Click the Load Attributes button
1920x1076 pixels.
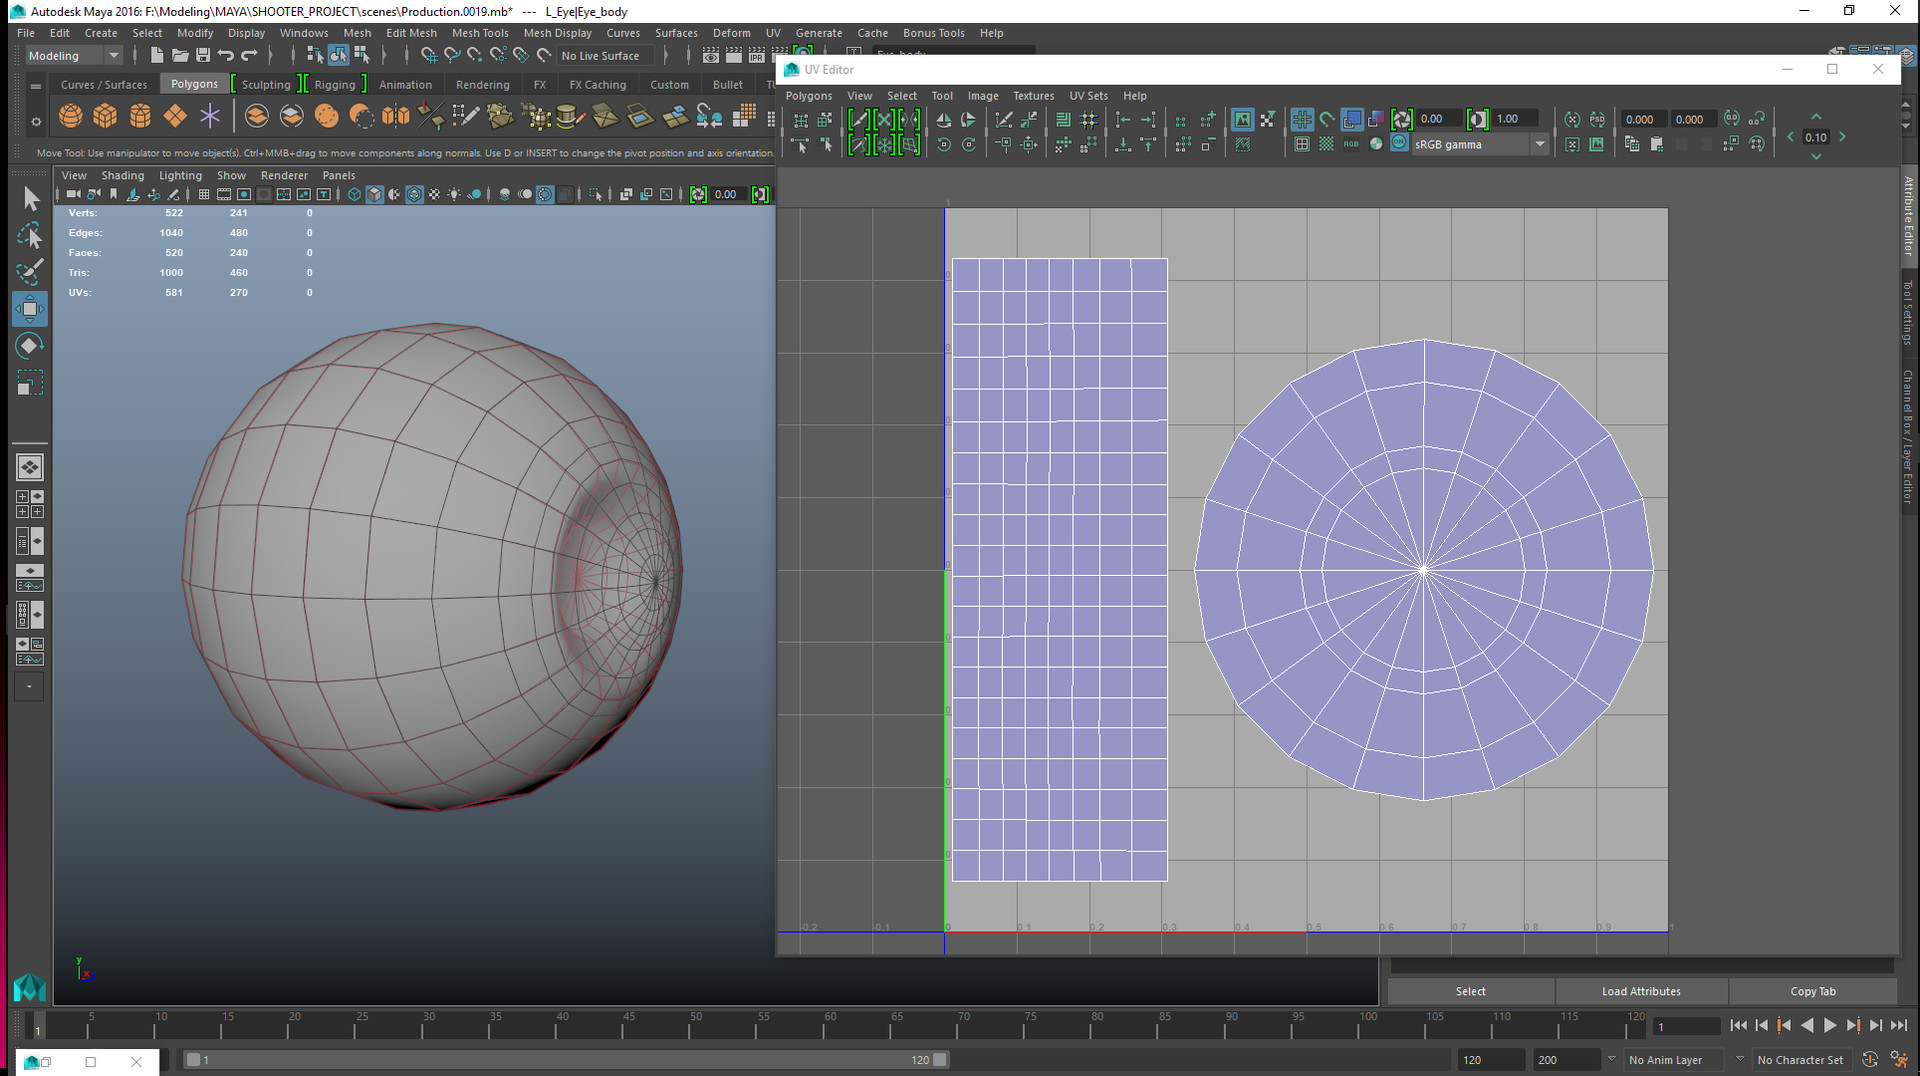click(1641, 991)
